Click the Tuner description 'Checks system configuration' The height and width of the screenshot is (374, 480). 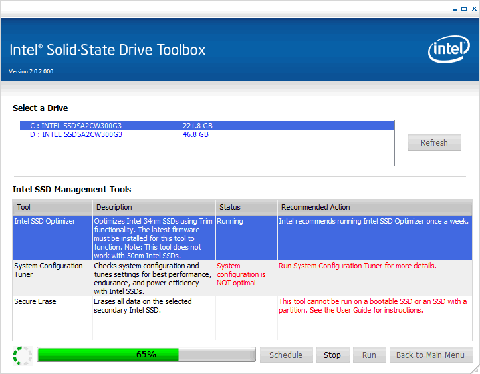point(153,278)
